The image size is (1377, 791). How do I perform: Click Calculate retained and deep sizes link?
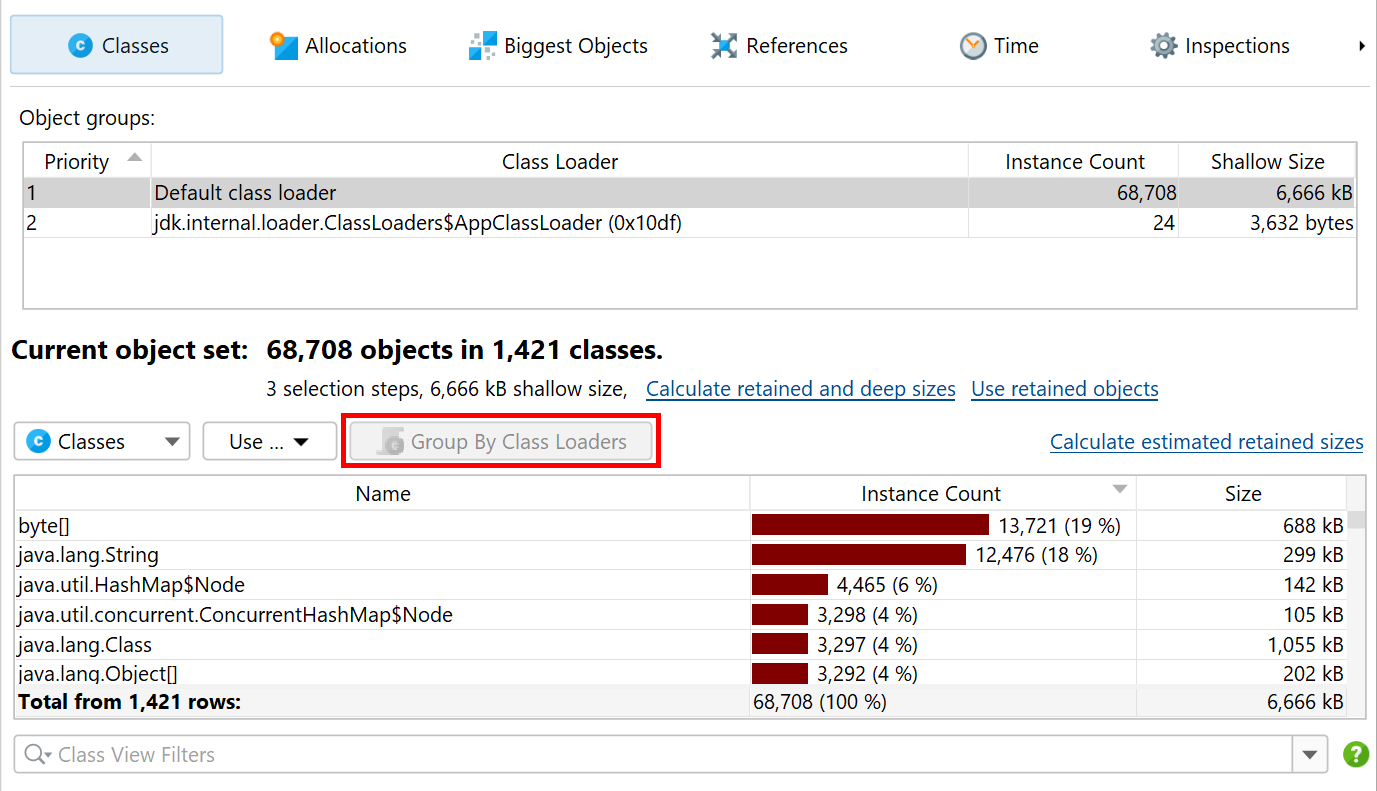pyautogui.click(x=801, y=389)
